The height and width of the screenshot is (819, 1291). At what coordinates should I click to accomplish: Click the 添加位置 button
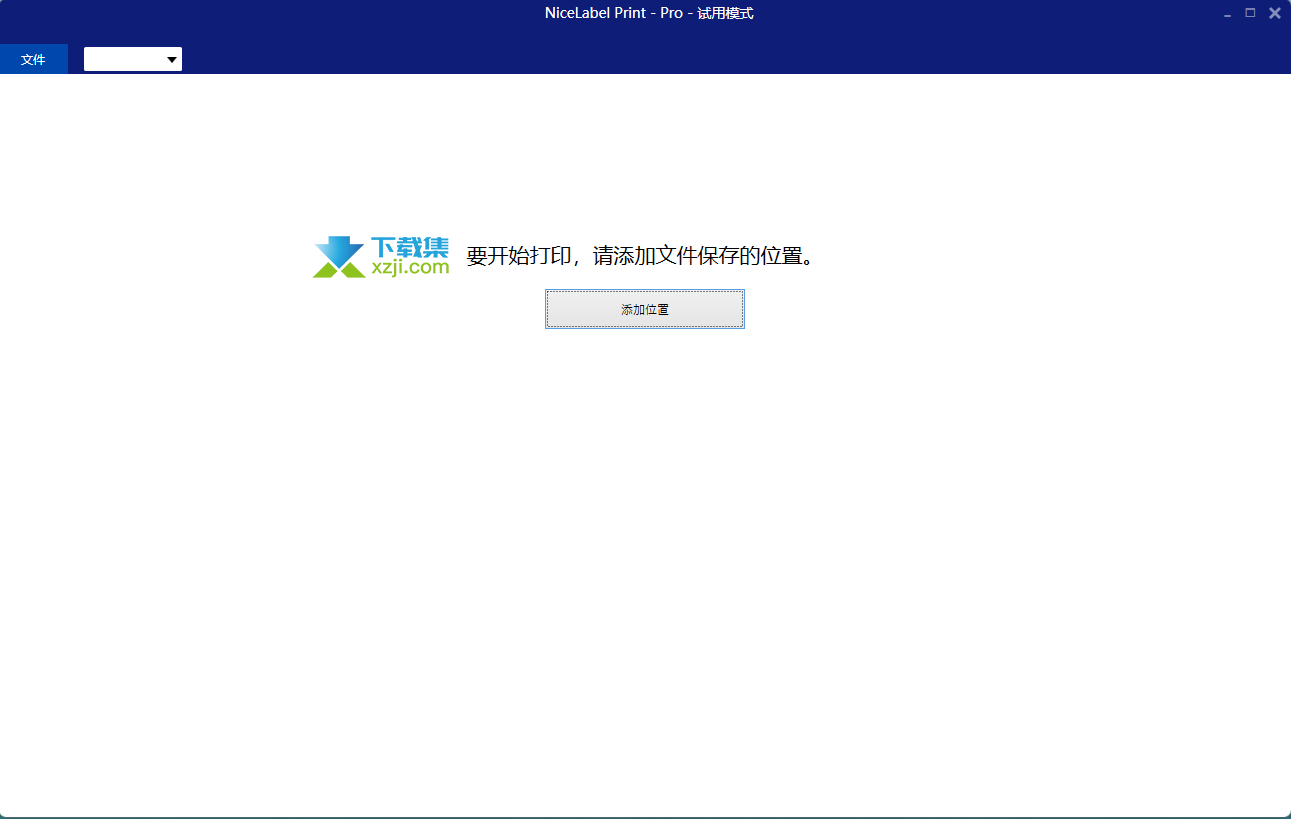tap(645, 309)
